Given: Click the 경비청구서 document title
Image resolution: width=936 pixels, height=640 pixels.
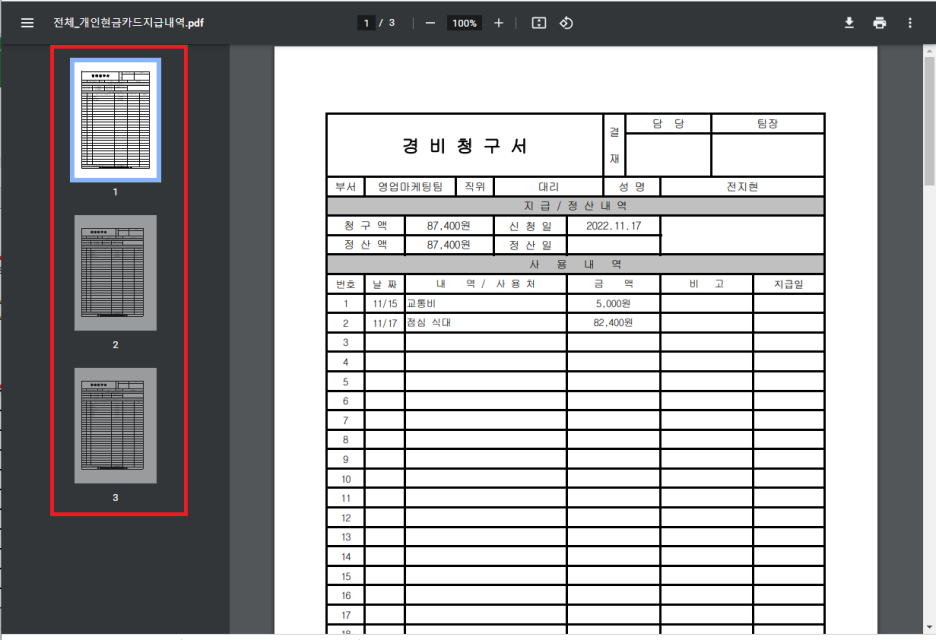Looking at the screenshot, I should (x=464, y=146).
